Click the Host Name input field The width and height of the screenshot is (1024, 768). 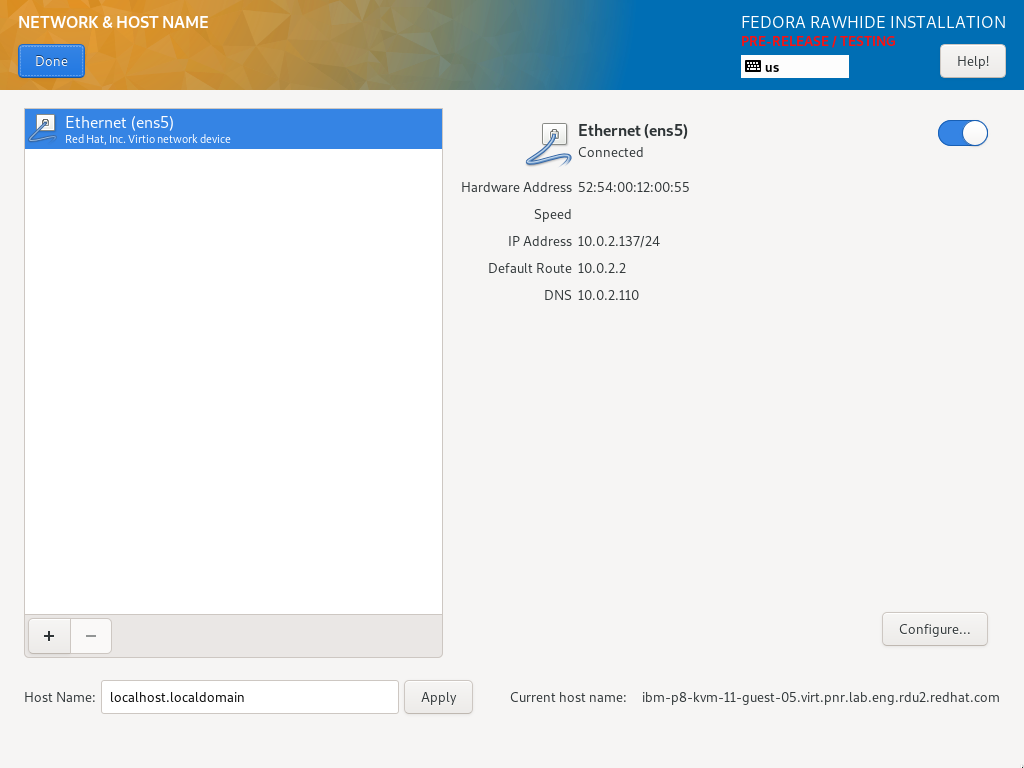(x=249, y=697)
